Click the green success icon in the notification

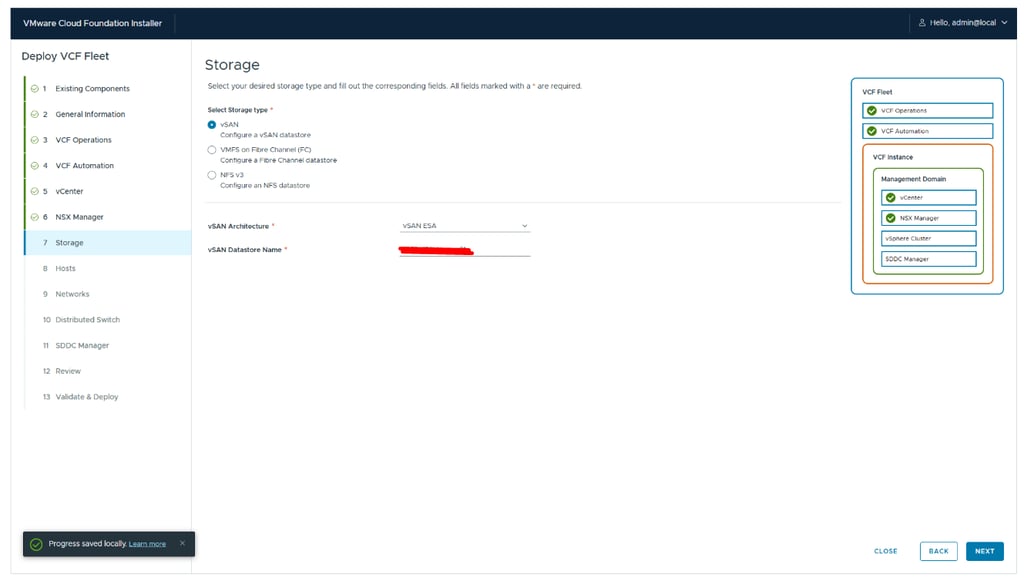click(x=37, y=544)
